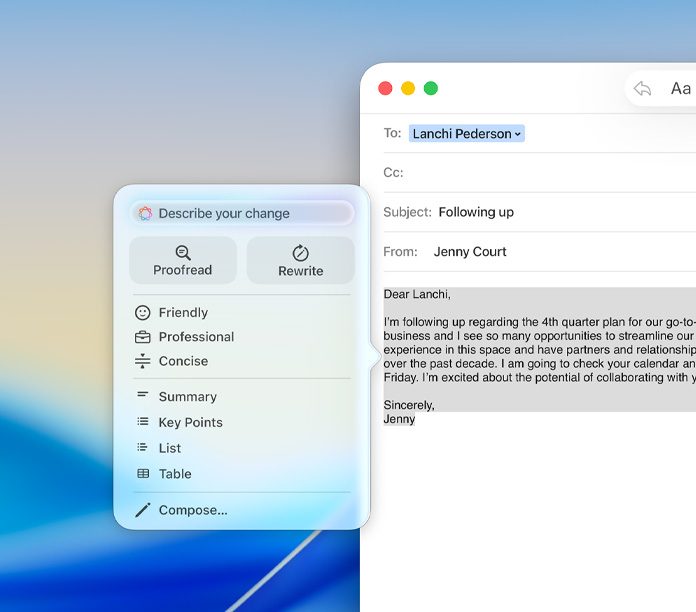Viewport: 696px width, 612px height.
Task: Zoom the compose window with green button
Action: (x=431, y=88)
